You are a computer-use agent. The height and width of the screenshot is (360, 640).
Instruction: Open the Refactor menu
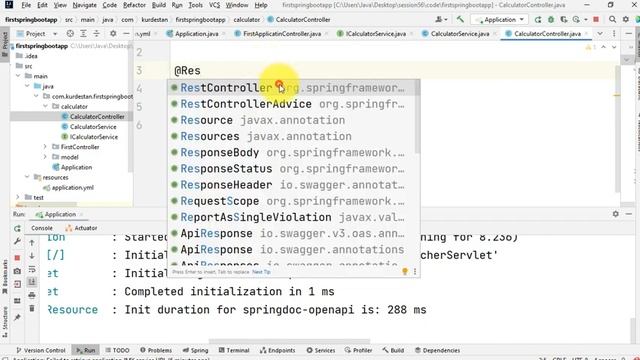point(134,5)
